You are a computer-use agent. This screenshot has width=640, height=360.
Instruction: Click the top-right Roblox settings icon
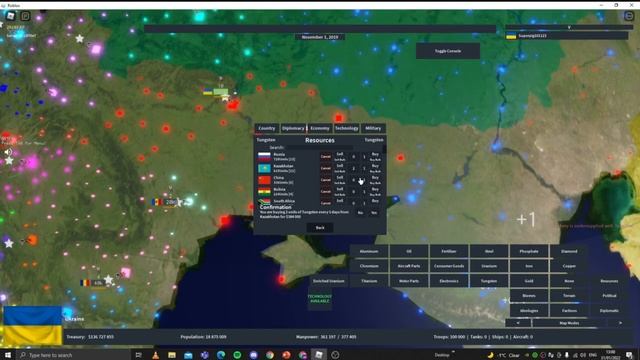(x=629, y=16)
